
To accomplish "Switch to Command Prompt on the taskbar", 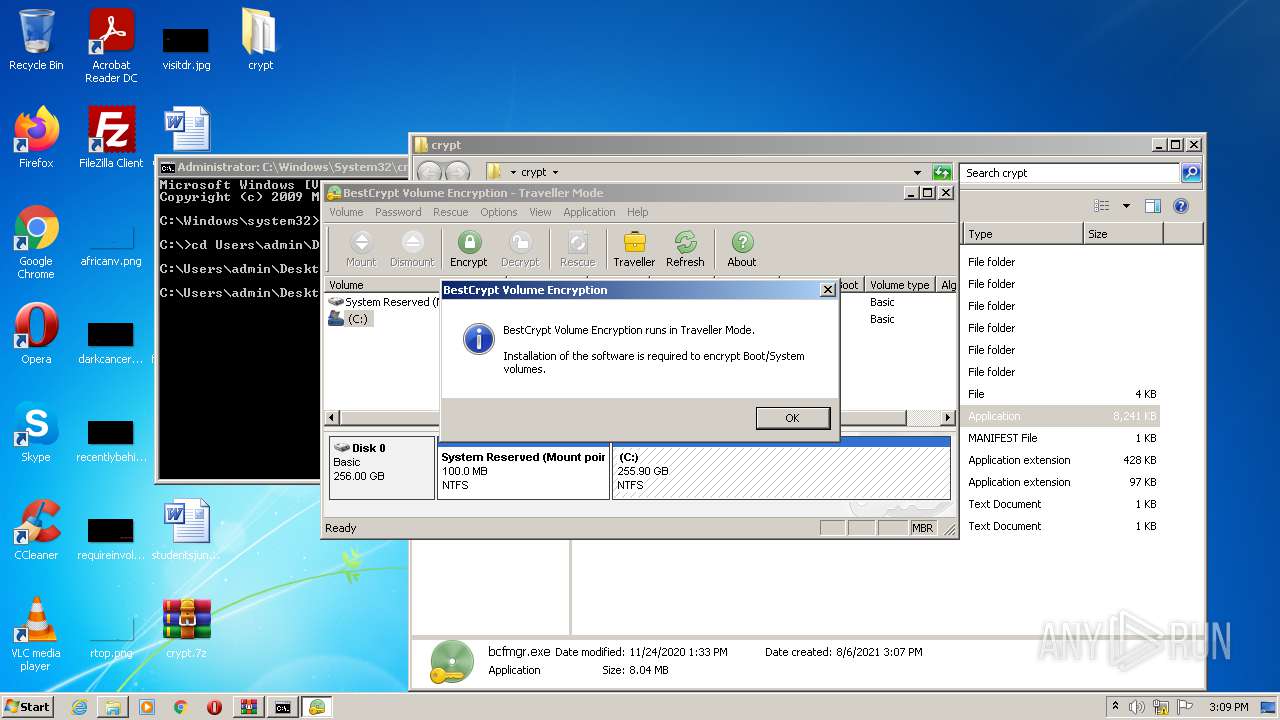I will [283, 707].
